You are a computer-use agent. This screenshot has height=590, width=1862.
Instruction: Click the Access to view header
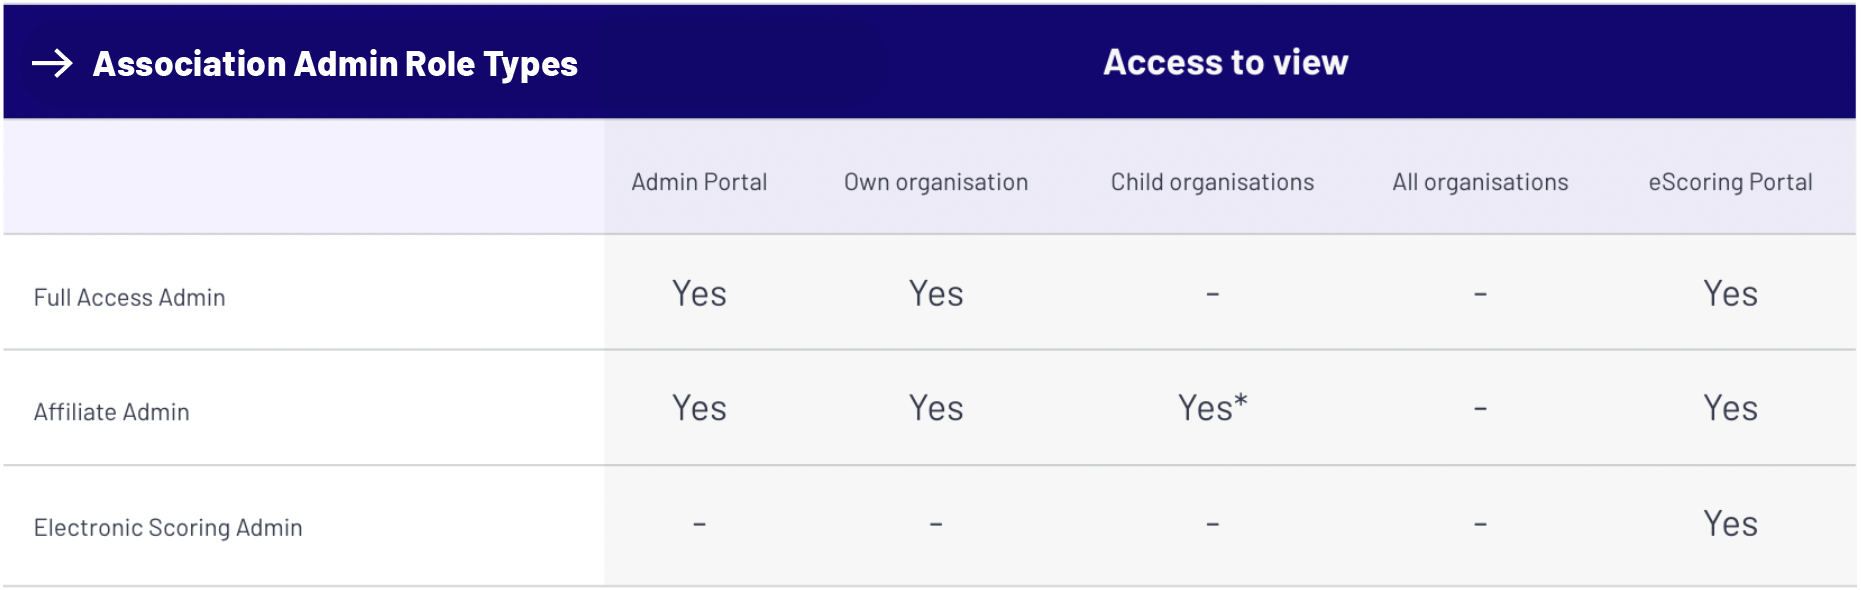click(x=1225, y=62)
